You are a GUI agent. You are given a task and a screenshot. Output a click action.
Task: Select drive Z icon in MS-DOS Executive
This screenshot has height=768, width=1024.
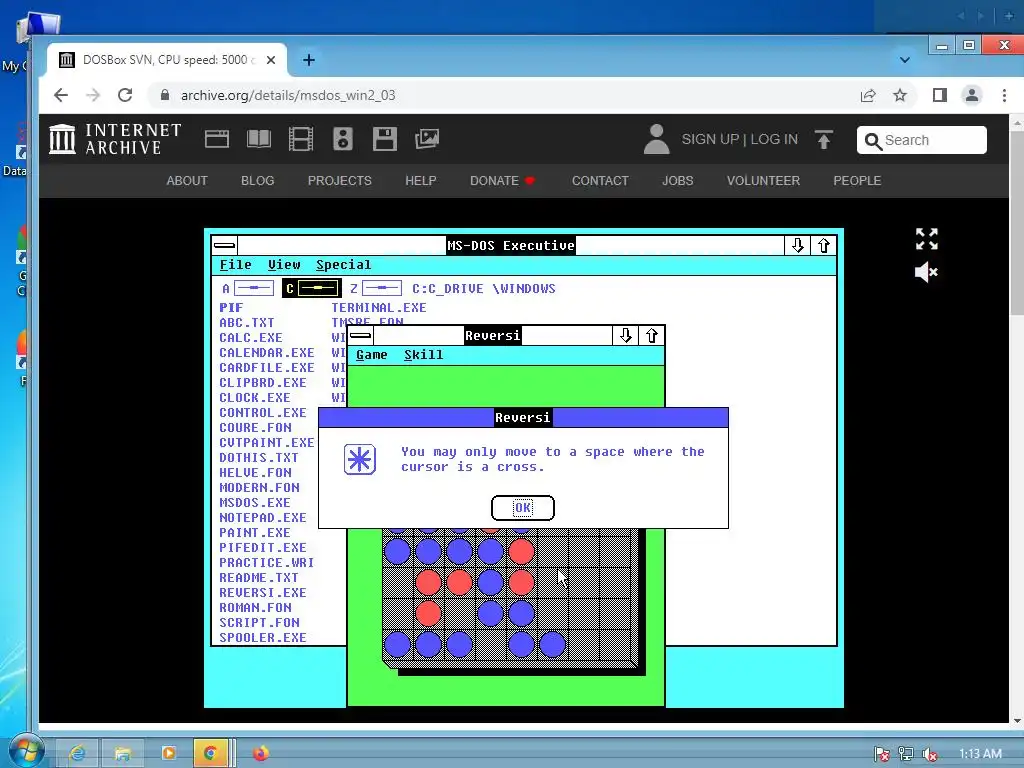pyautogui.click(x=376, y=288)
